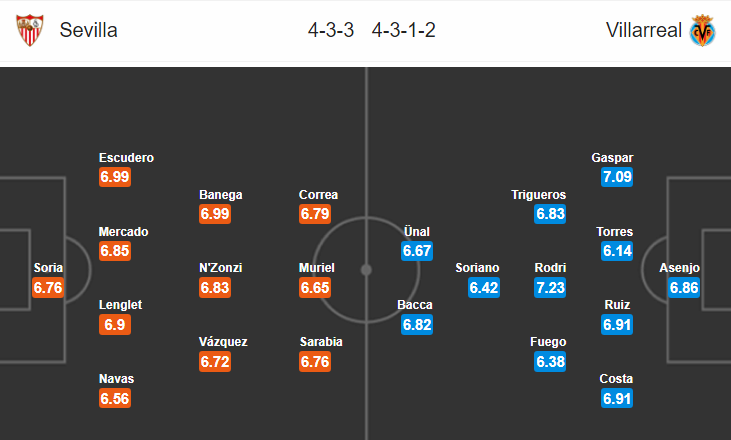Click player name Muriel
The width and height of the screenshot is (731, 440).
(x=317, y=268)
